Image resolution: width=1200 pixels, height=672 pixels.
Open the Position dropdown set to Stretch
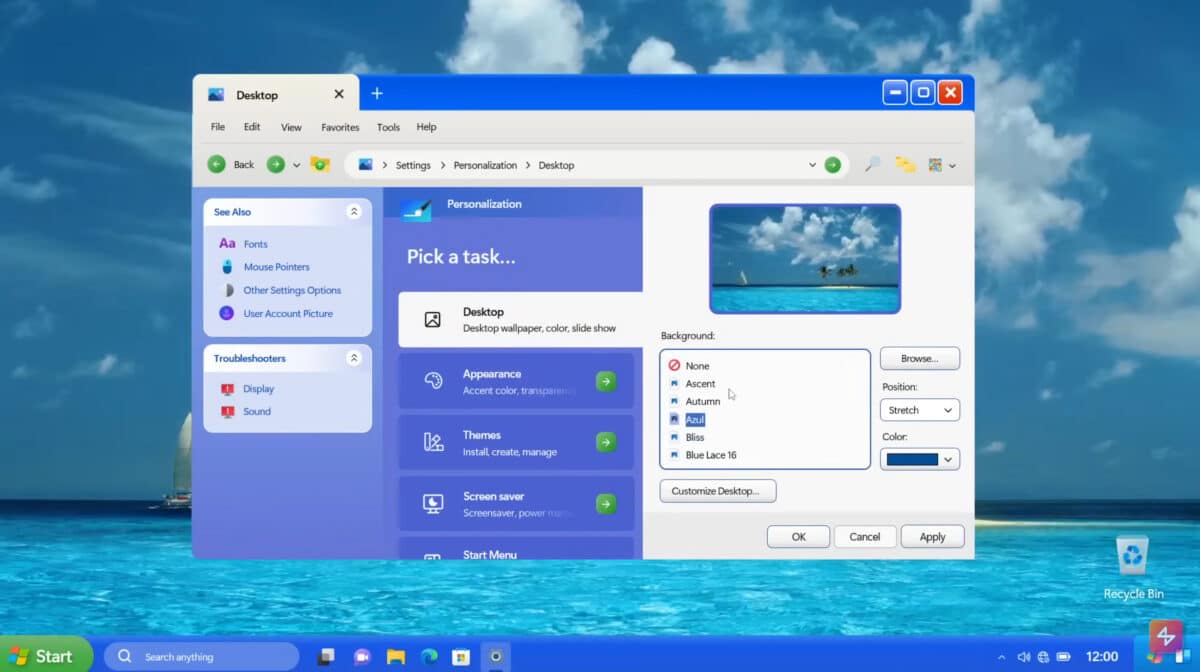(x=919, y=409)
